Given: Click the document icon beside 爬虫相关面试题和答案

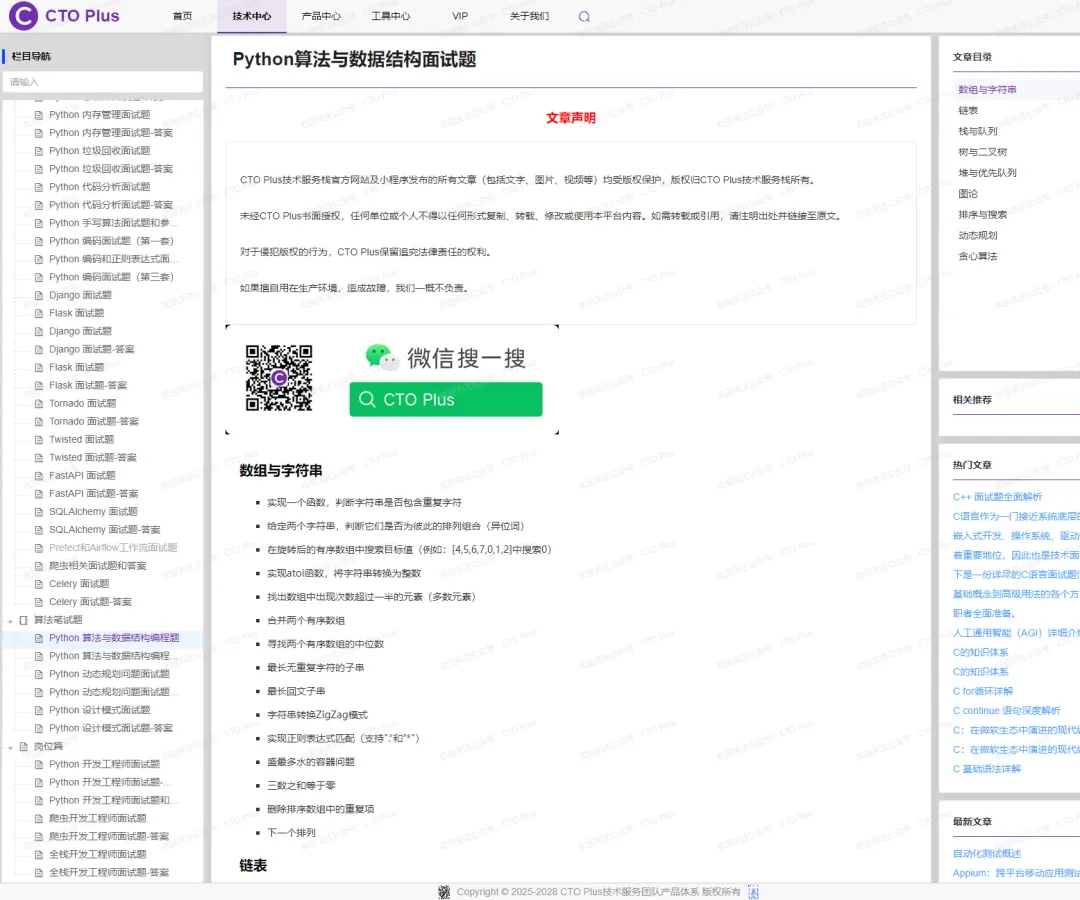Looking at the screenshot, I should coord(39,566).
